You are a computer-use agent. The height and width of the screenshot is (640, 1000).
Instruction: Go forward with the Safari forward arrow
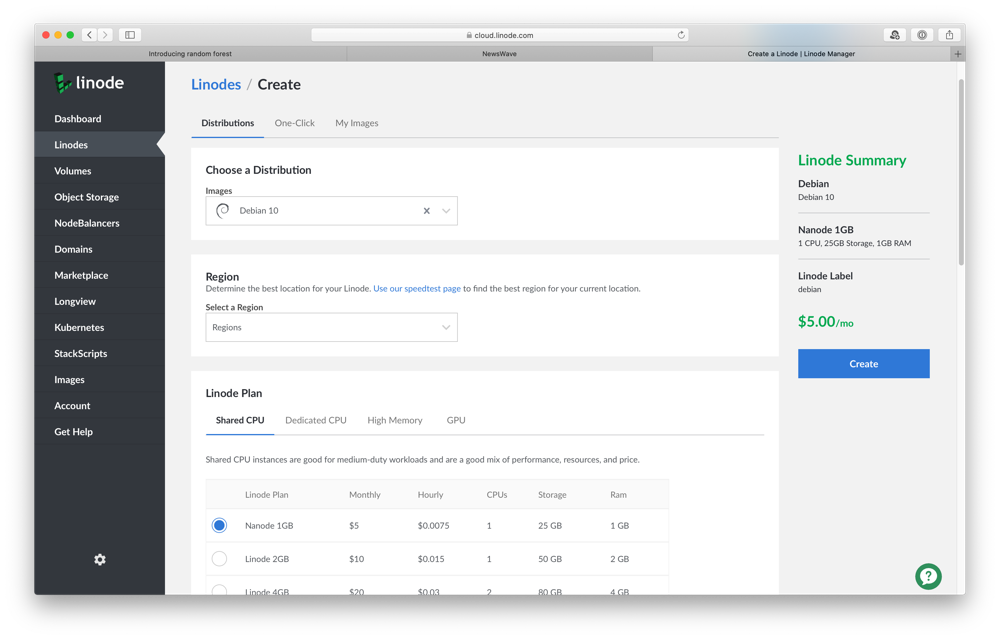pyautogui.click(x=105, y=35)
